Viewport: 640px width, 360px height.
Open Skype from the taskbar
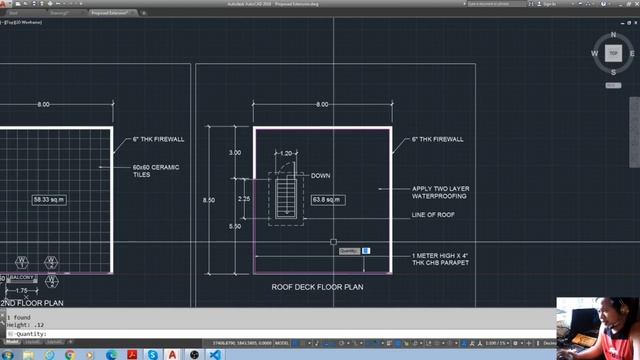coord(153,355)
